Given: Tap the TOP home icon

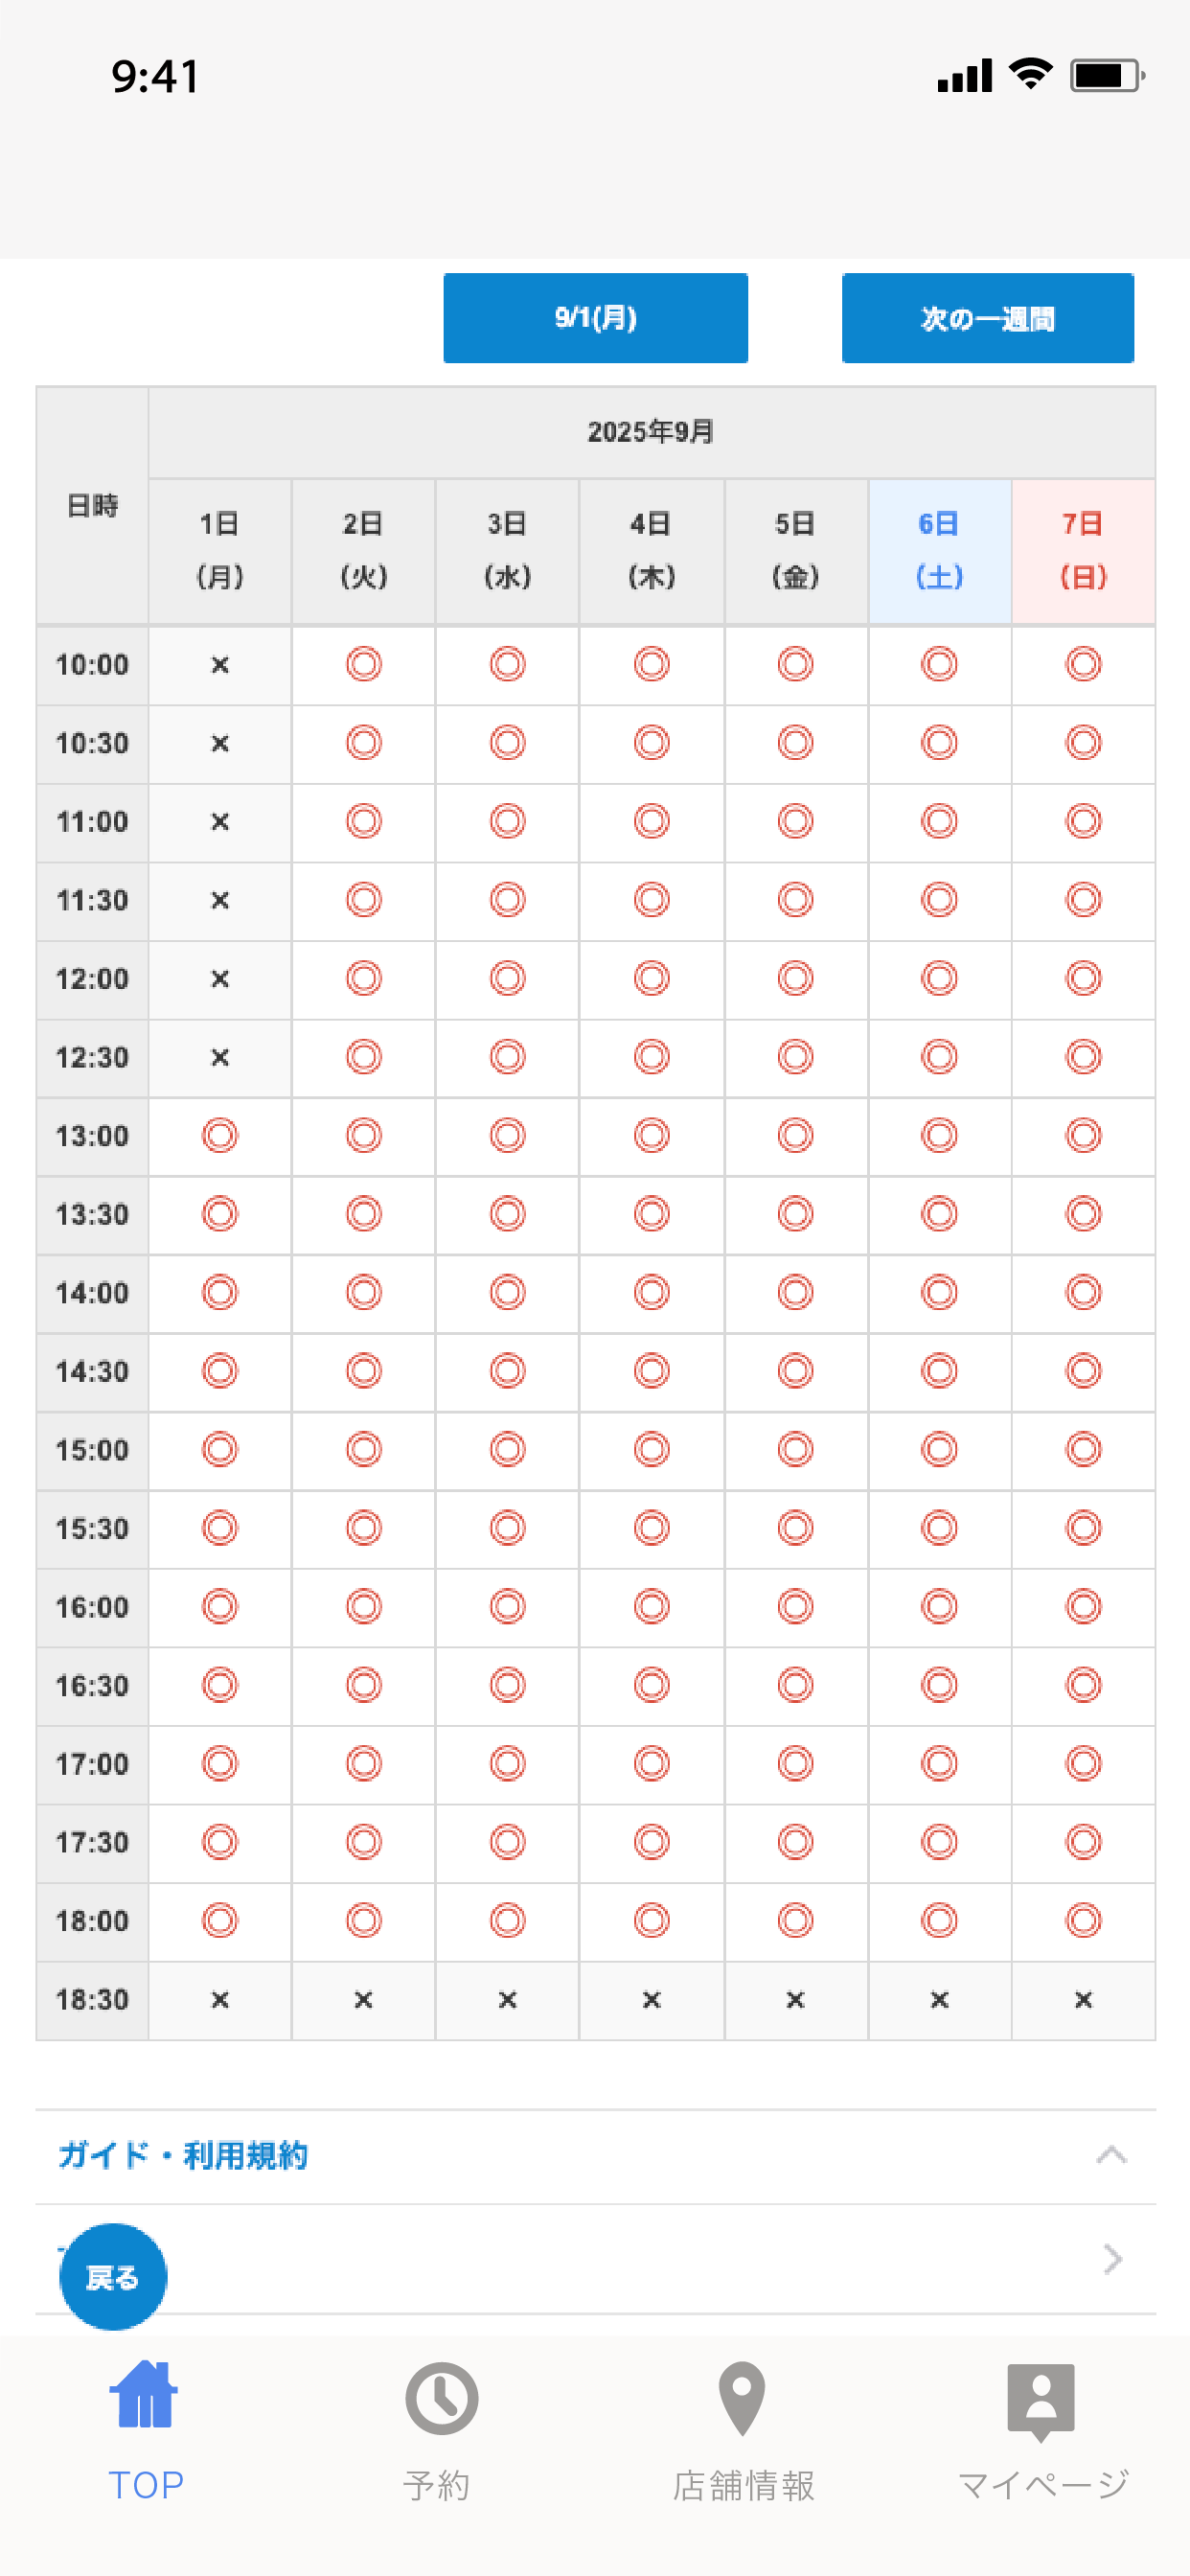Looking at the screenshot, I should click(x=144, y=2395).
